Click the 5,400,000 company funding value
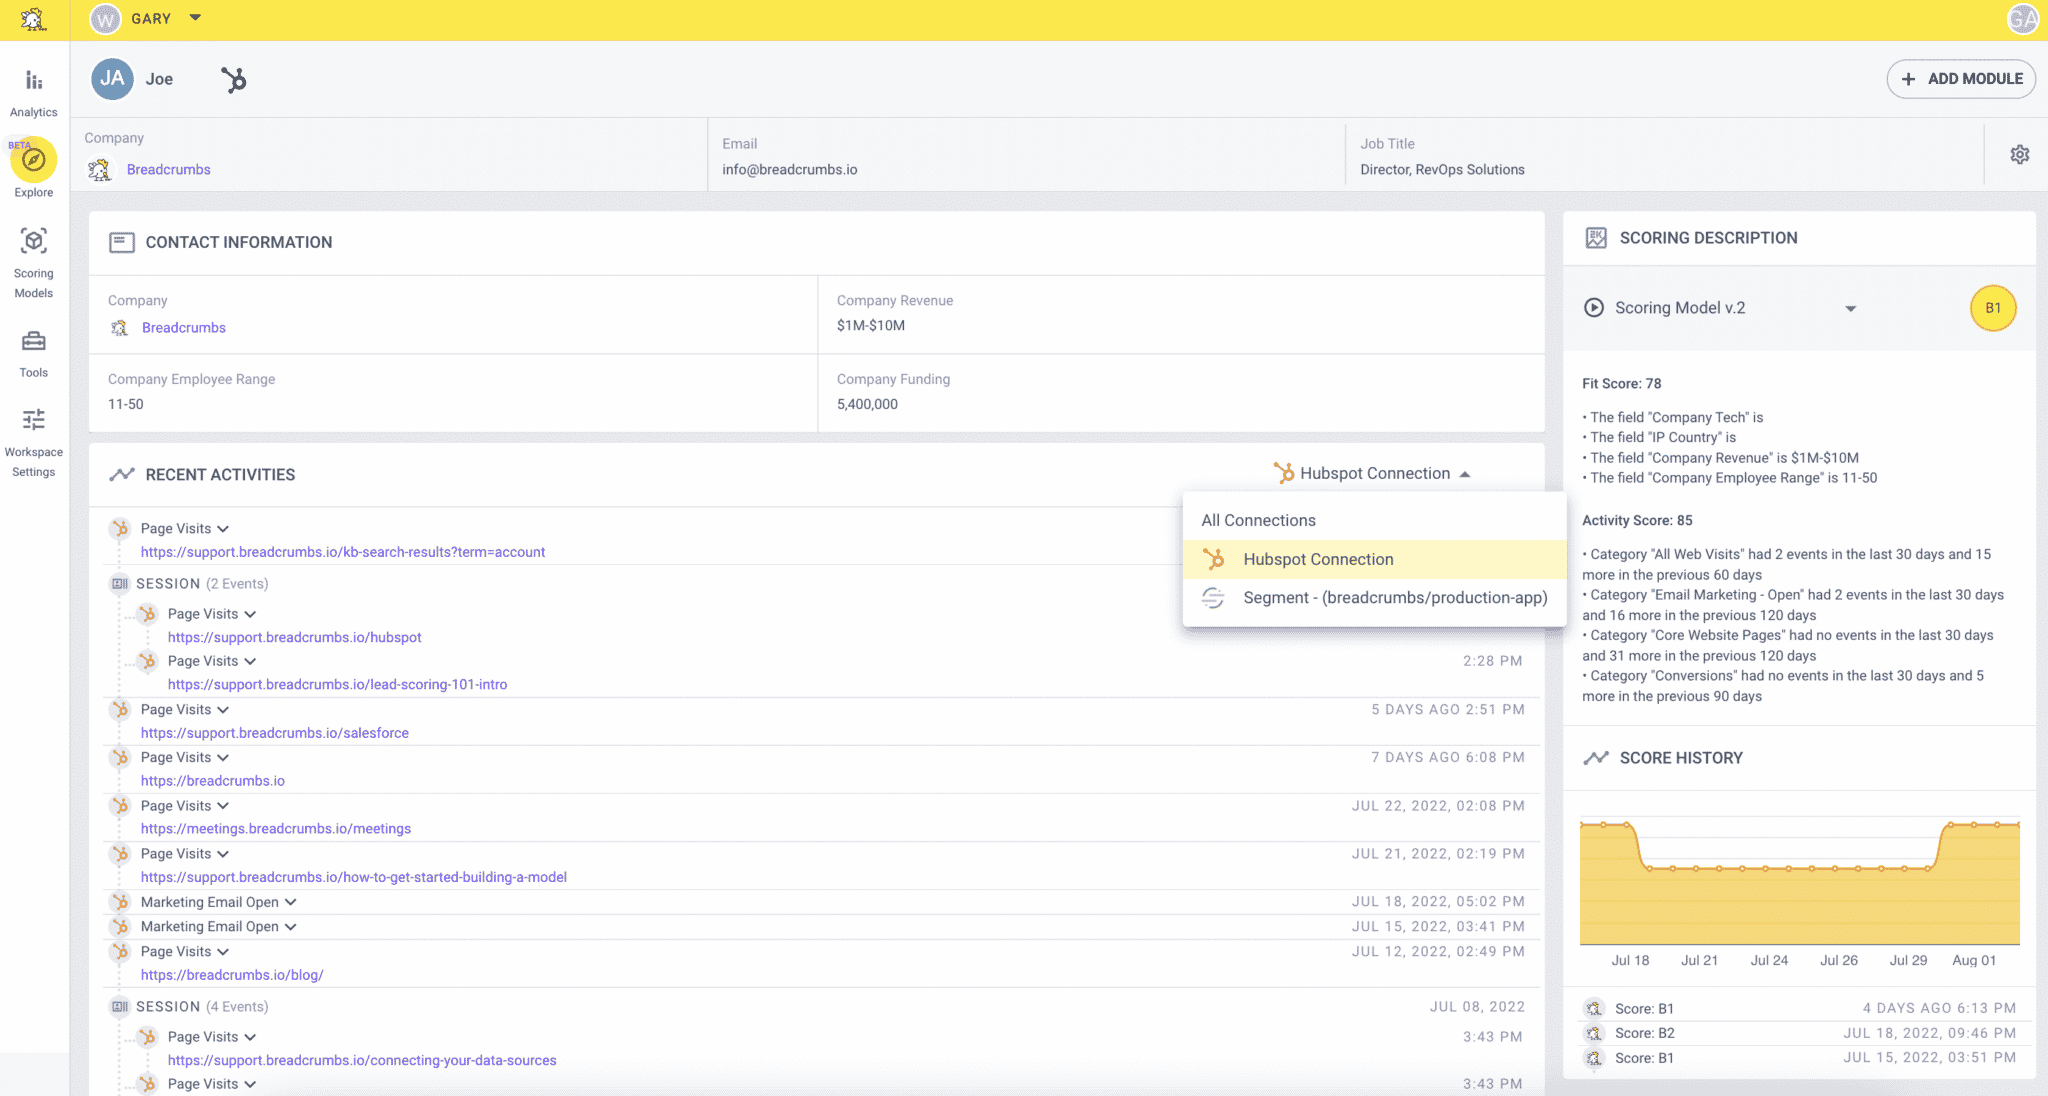Screen dimensions: 2048x1096 (867, 405)
